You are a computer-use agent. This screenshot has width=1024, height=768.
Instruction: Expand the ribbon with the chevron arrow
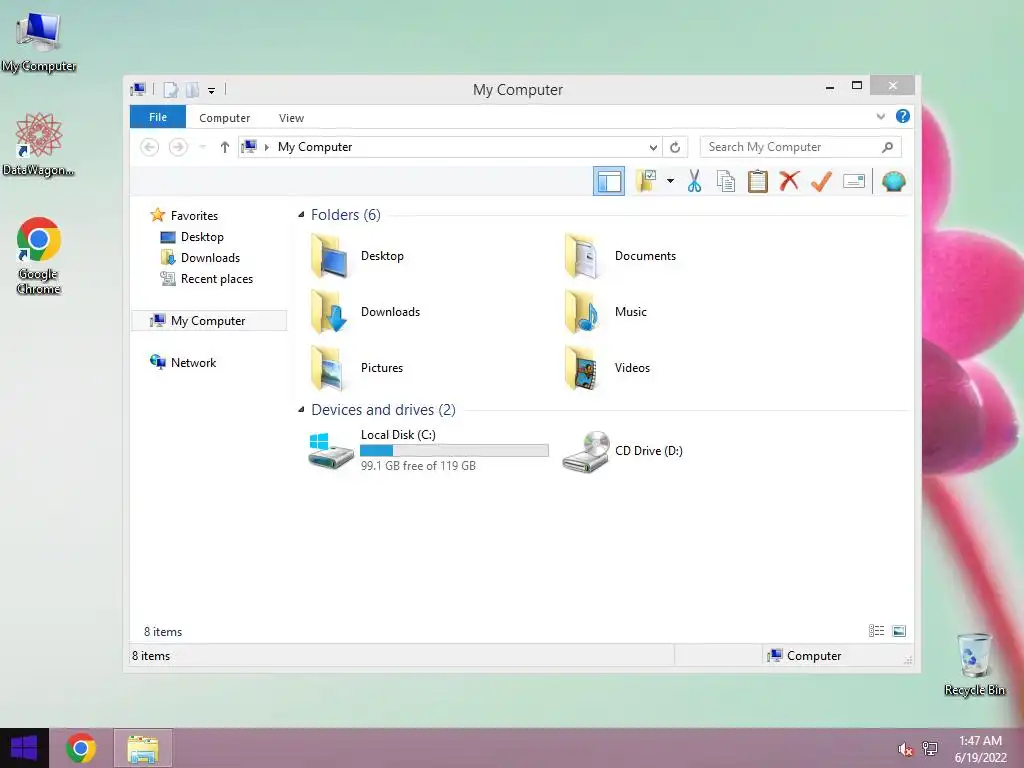pos(880,117)
